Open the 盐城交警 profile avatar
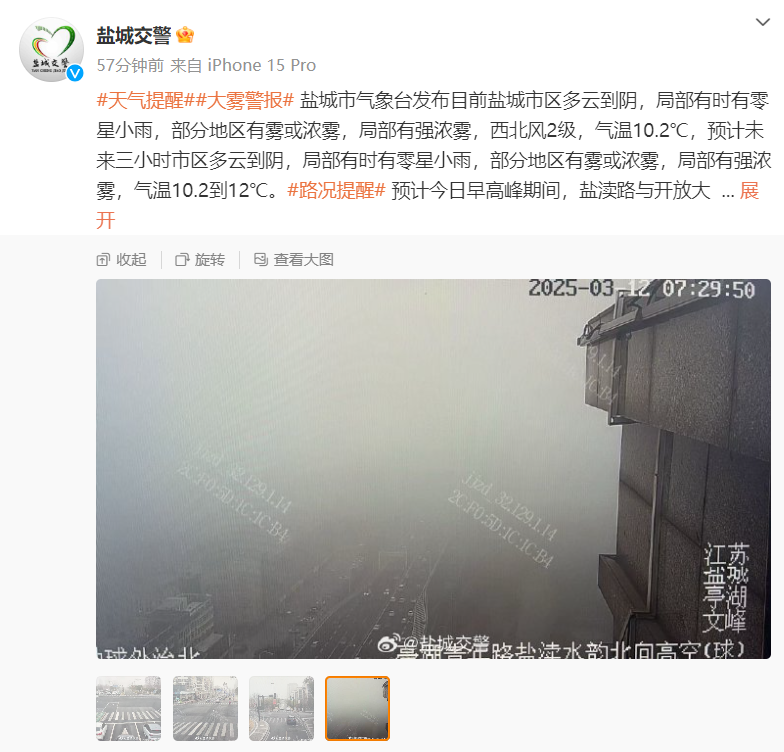The height and width of the screenshot is (752, 784). click(x=51, y=50)
